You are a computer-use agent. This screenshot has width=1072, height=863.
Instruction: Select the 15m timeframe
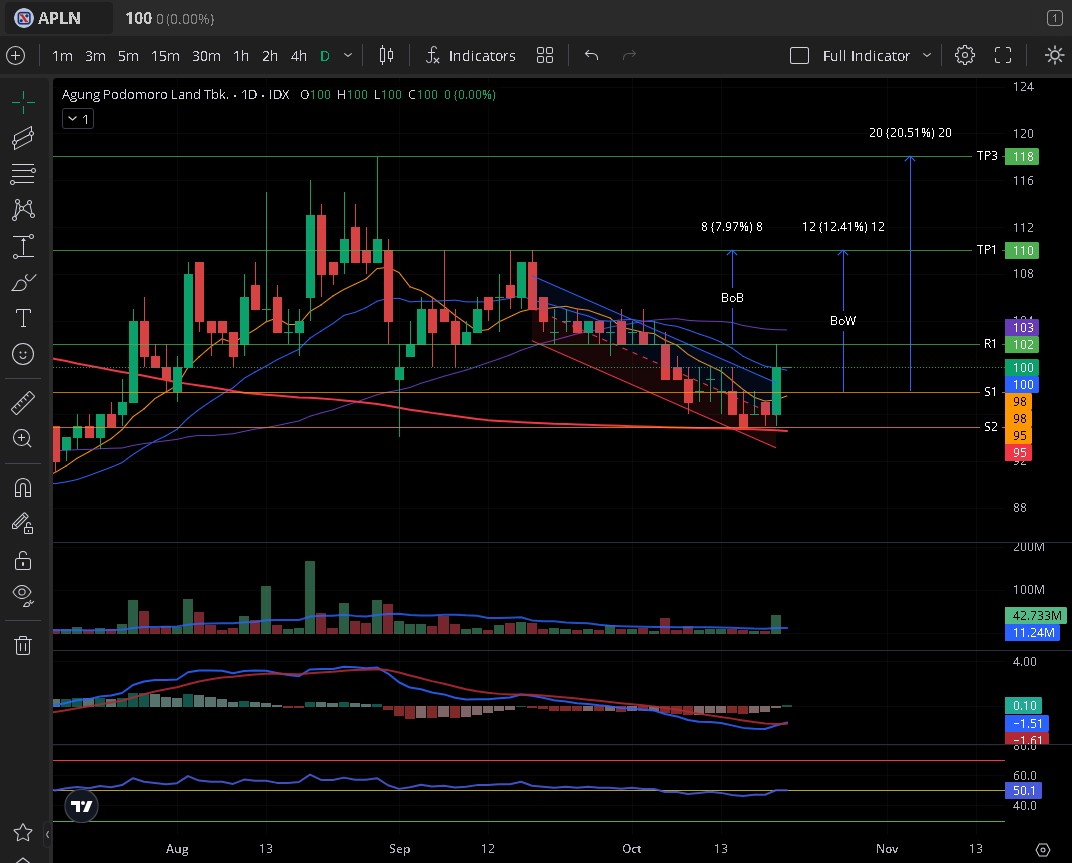click(x=165, y=56)
